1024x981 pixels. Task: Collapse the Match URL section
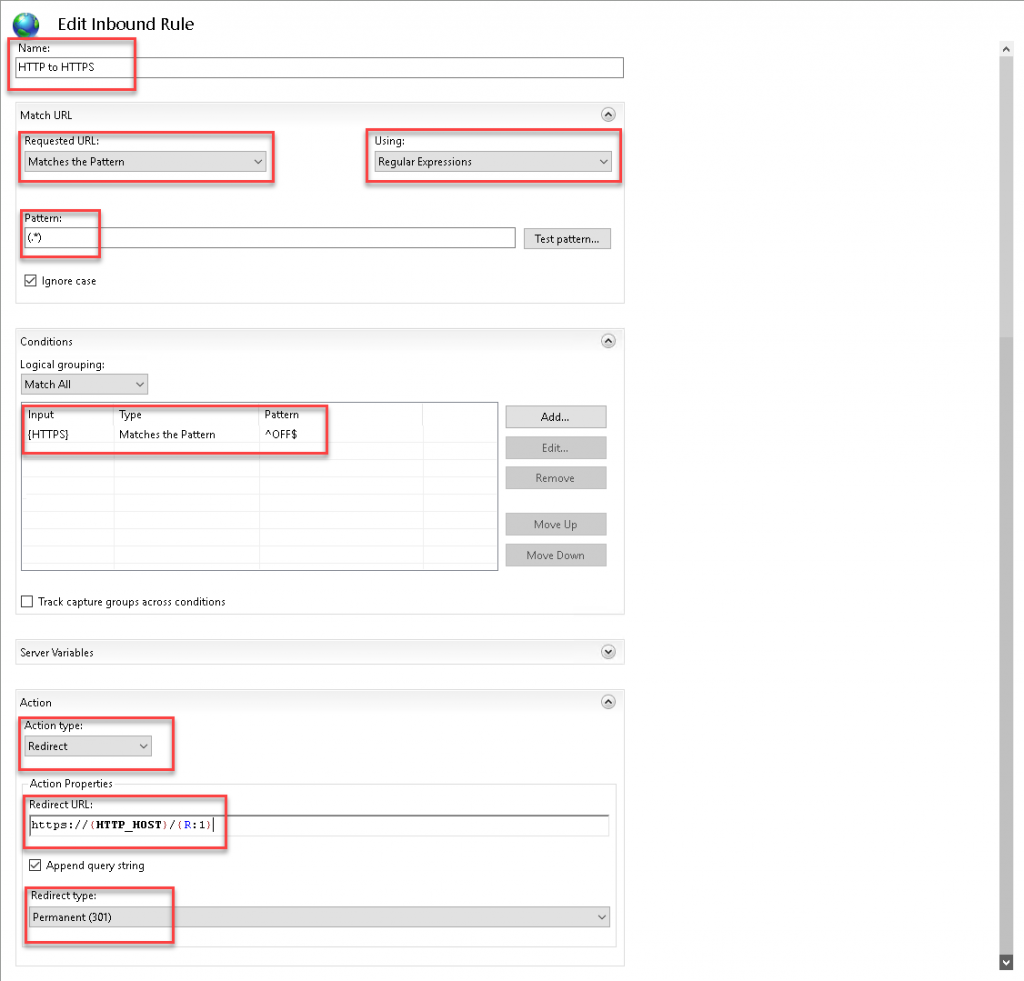(608, 115)
